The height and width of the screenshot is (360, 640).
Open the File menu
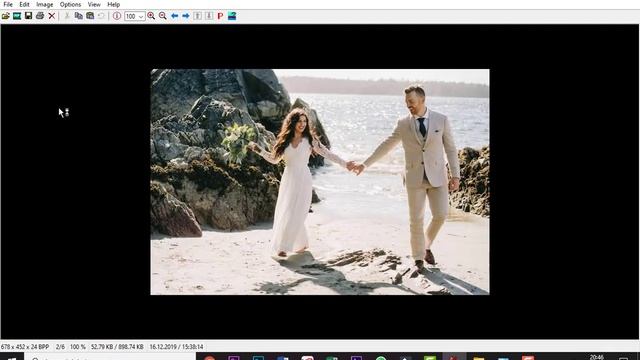coord(8,4)
